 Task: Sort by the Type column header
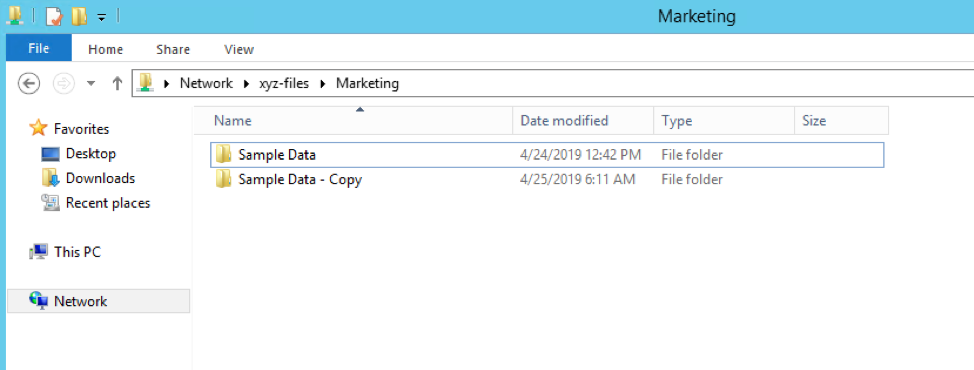pyautogui.click(x=724, y=120)
